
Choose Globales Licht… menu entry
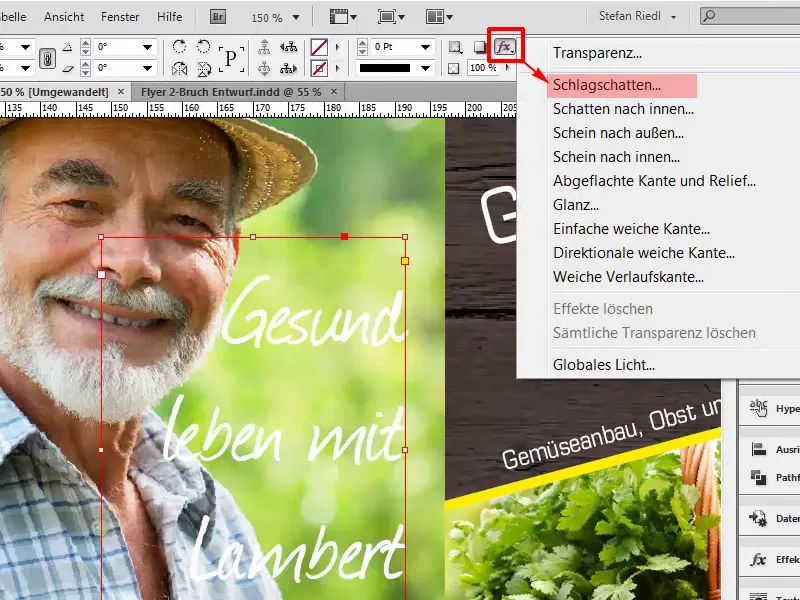(604, 365)
